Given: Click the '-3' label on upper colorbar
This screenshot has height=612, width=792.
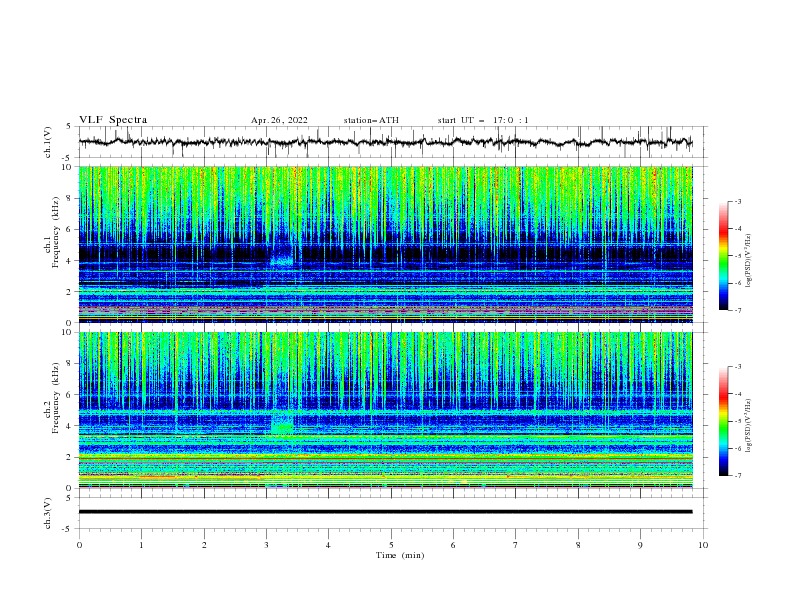Looking at the screenshot, I should [x=737, y=201].
